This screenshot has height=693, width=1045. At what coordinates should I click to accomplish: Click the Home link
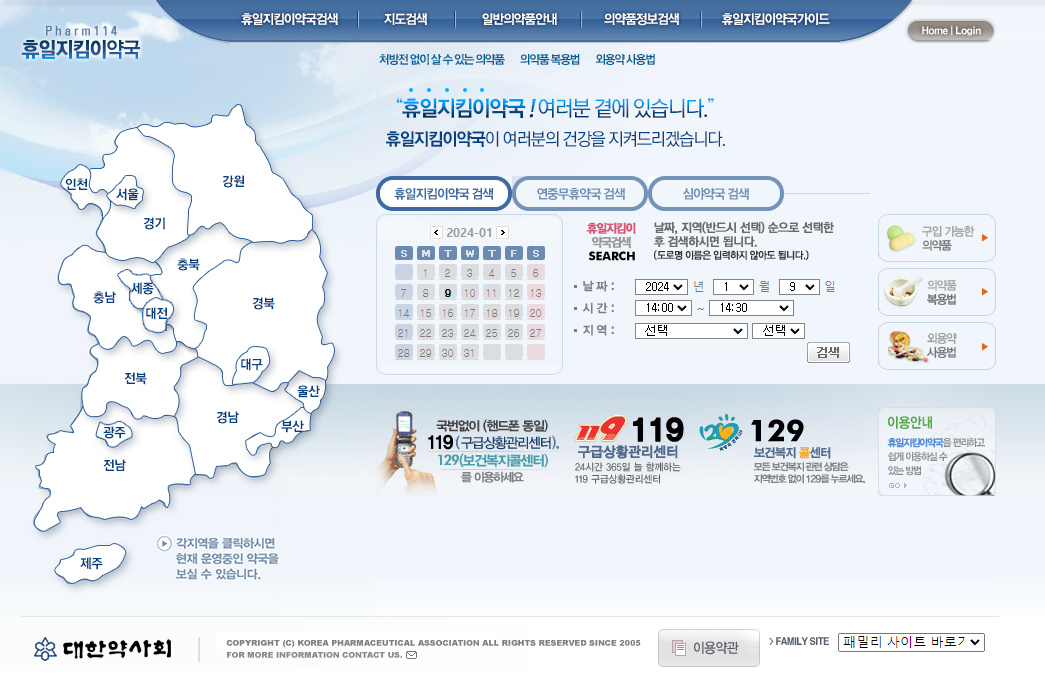click(x=934, y=31)
